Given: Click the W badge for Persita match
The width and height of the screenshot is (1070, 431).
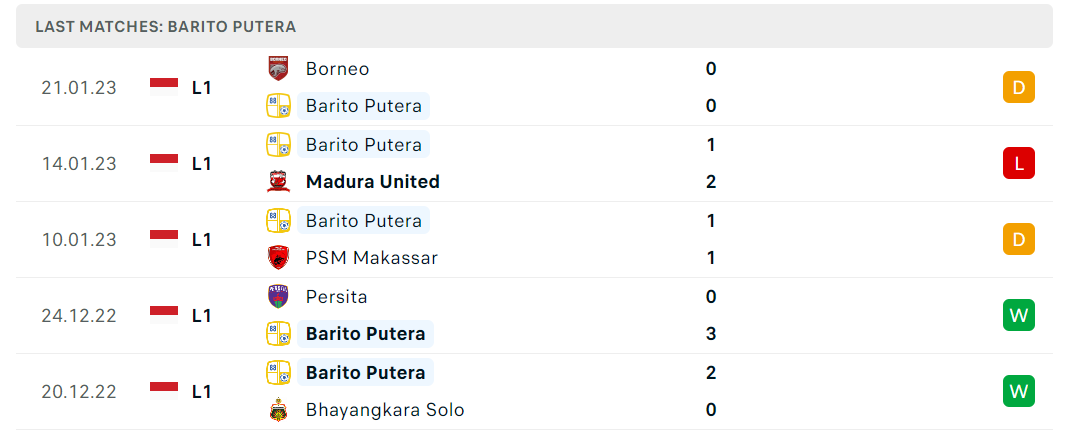Looking at the screenshot, I should [1019, 316].
